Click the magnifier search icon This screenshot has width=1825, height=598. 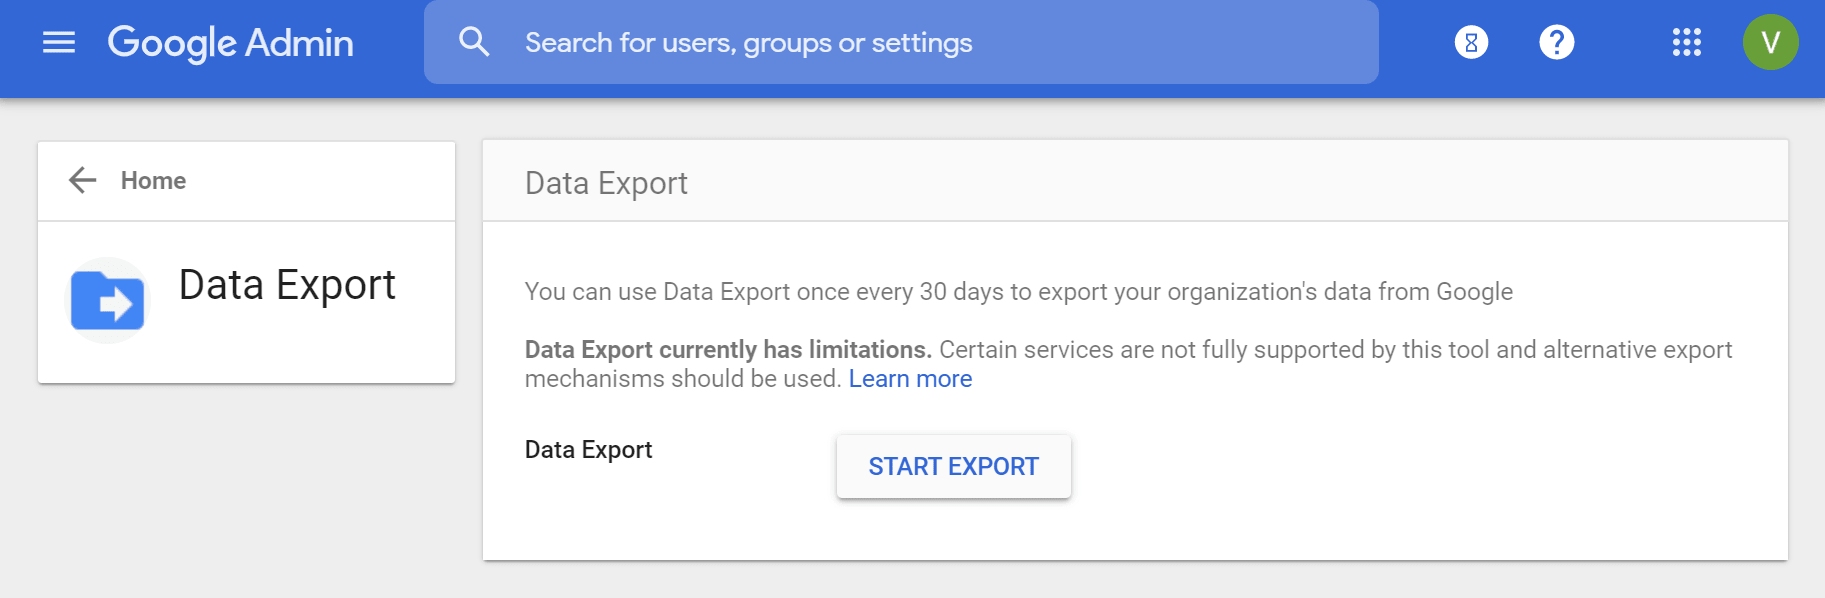coord(474,42)
